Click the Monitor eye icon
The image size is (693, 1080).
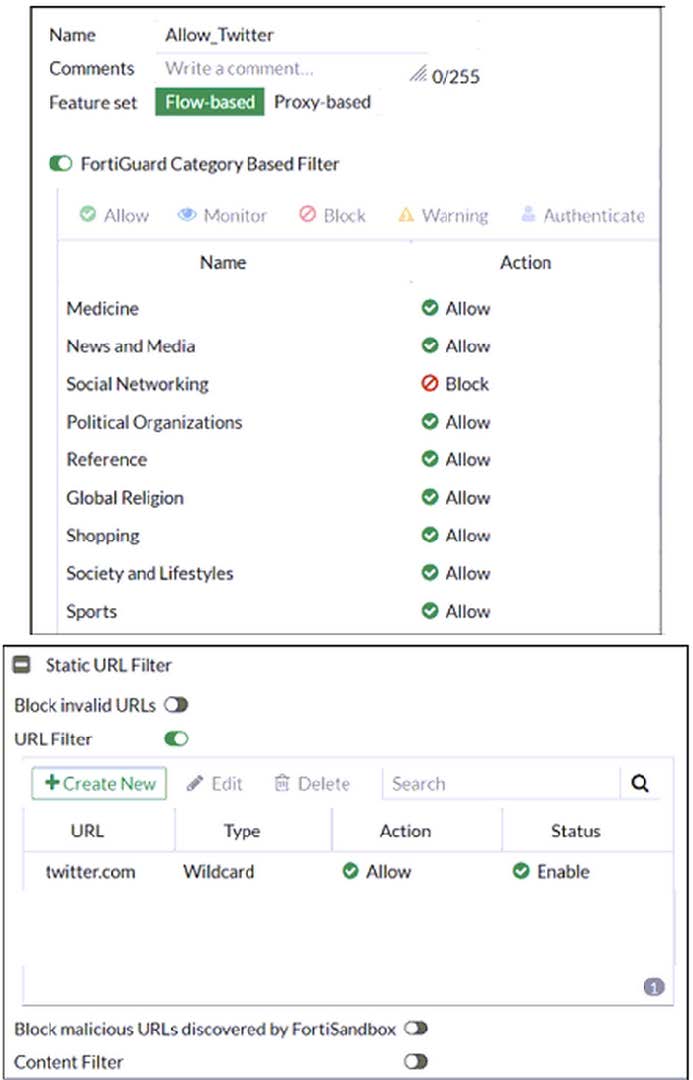tap(187, 215)
